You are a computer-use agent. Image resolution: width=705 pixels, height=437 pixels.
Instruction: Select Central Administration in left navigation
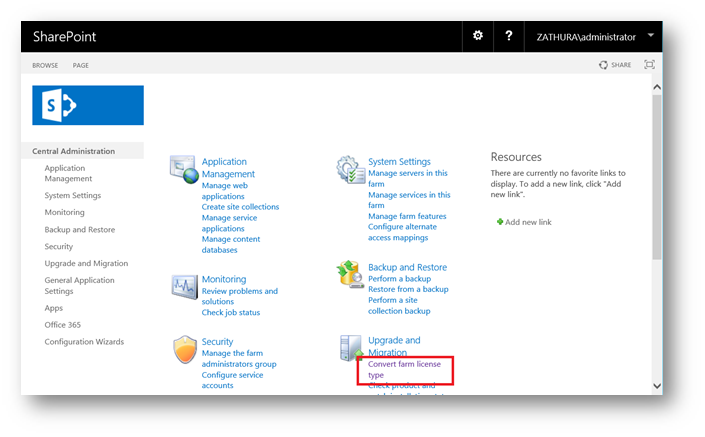click(73, 151)
